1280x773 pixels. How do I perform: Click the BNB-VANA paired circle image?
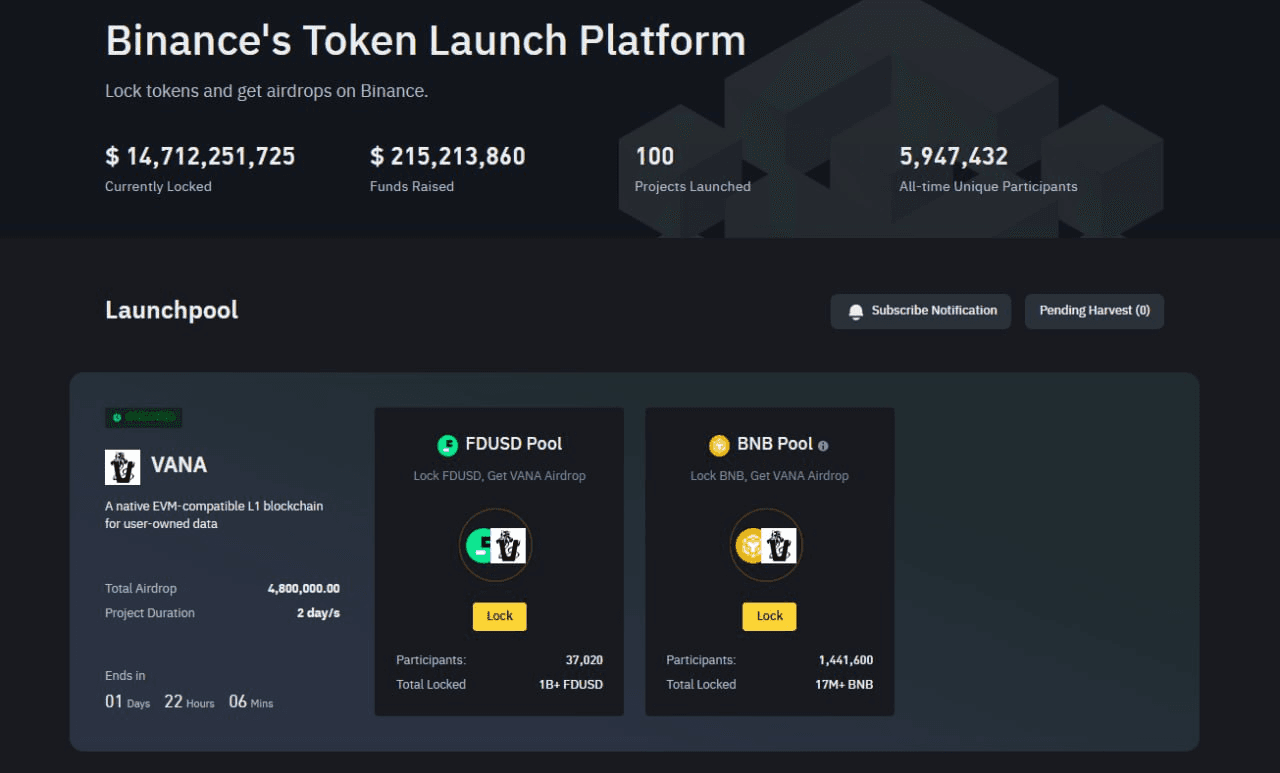(766, 546)
